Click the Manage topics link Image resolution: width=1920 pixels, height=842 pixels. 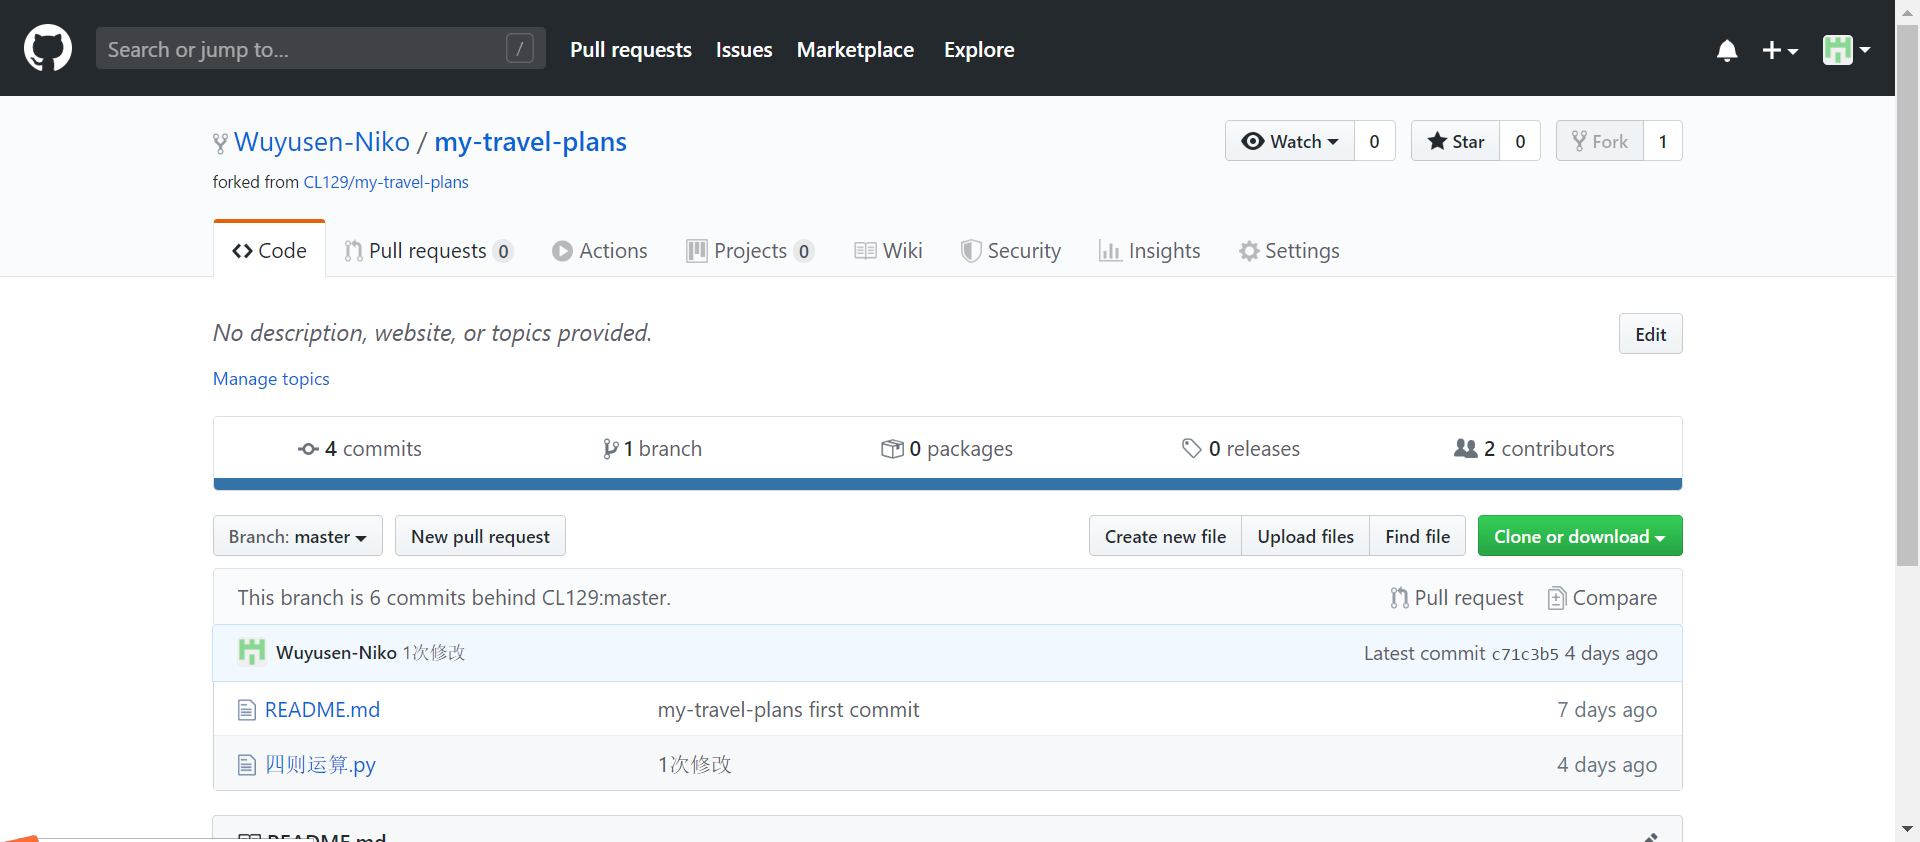[271, 379]
